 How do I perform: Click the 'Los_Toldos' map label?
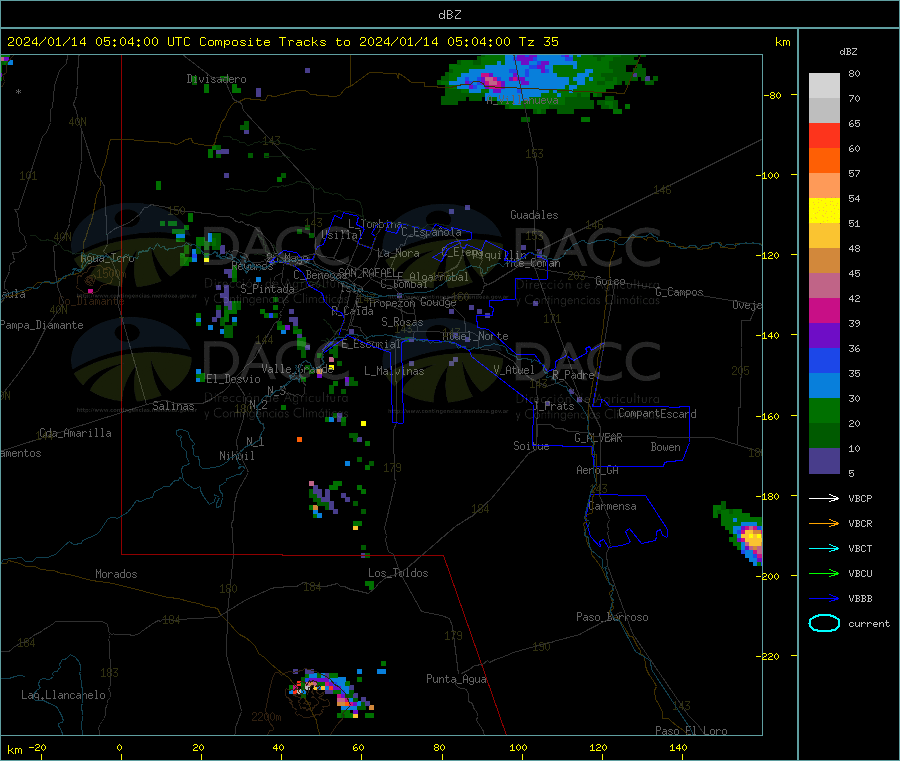(398, 573)
